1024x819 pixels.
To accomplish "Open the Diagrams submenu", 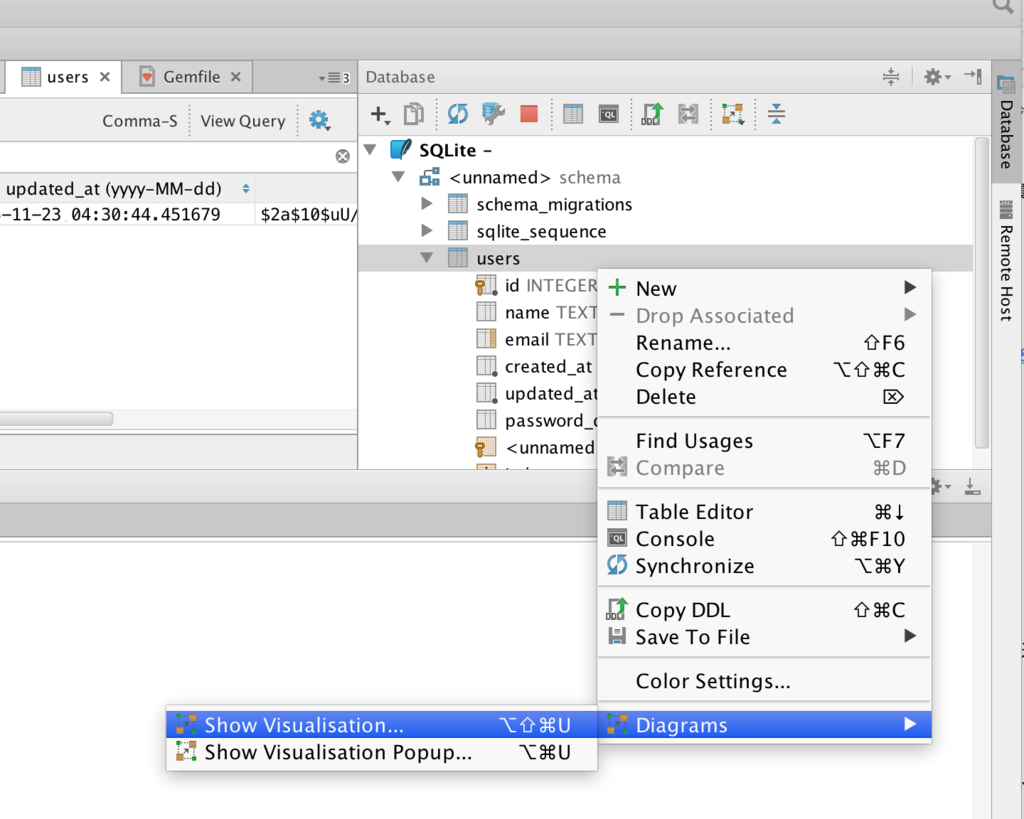I will (x=764, y=725).
